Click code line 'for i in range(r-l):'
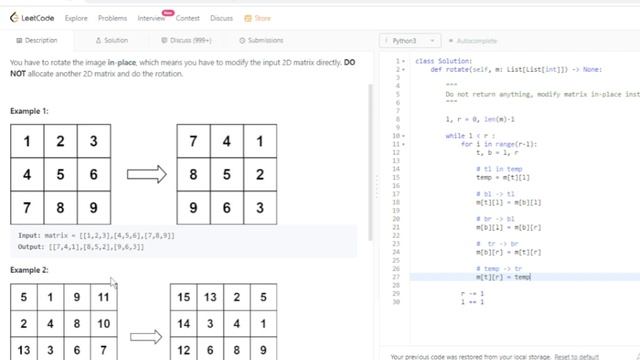Viewport: 640px width, 360px height. (x=499, y=144)
